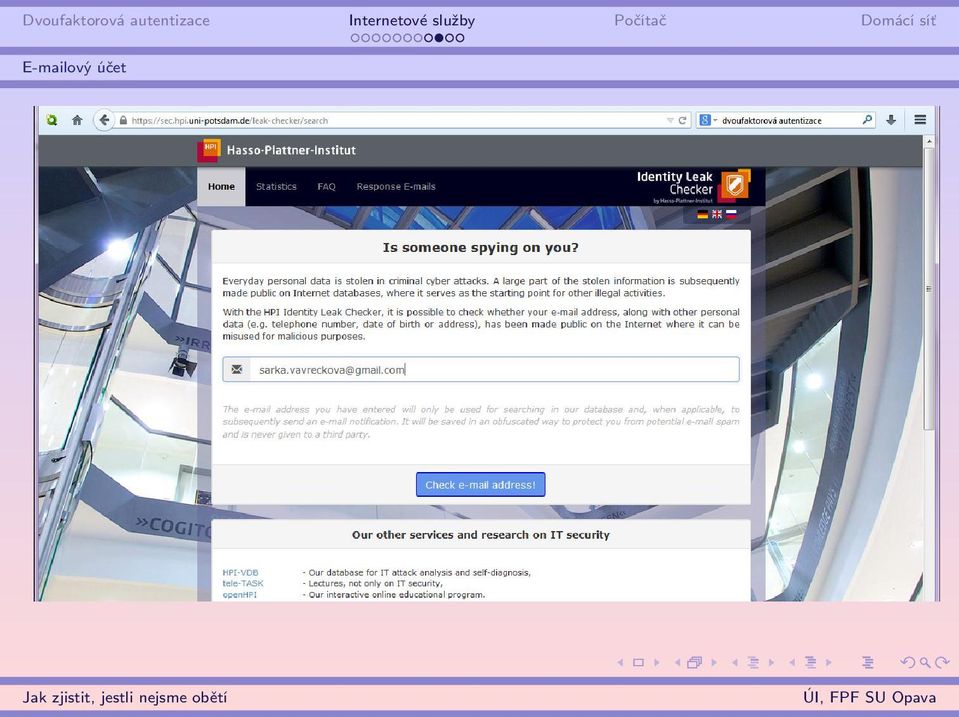The width and height of the screenshot is (959, 717).
Task: Switch language with the Russian flag
Action: (x=731, y=214)
